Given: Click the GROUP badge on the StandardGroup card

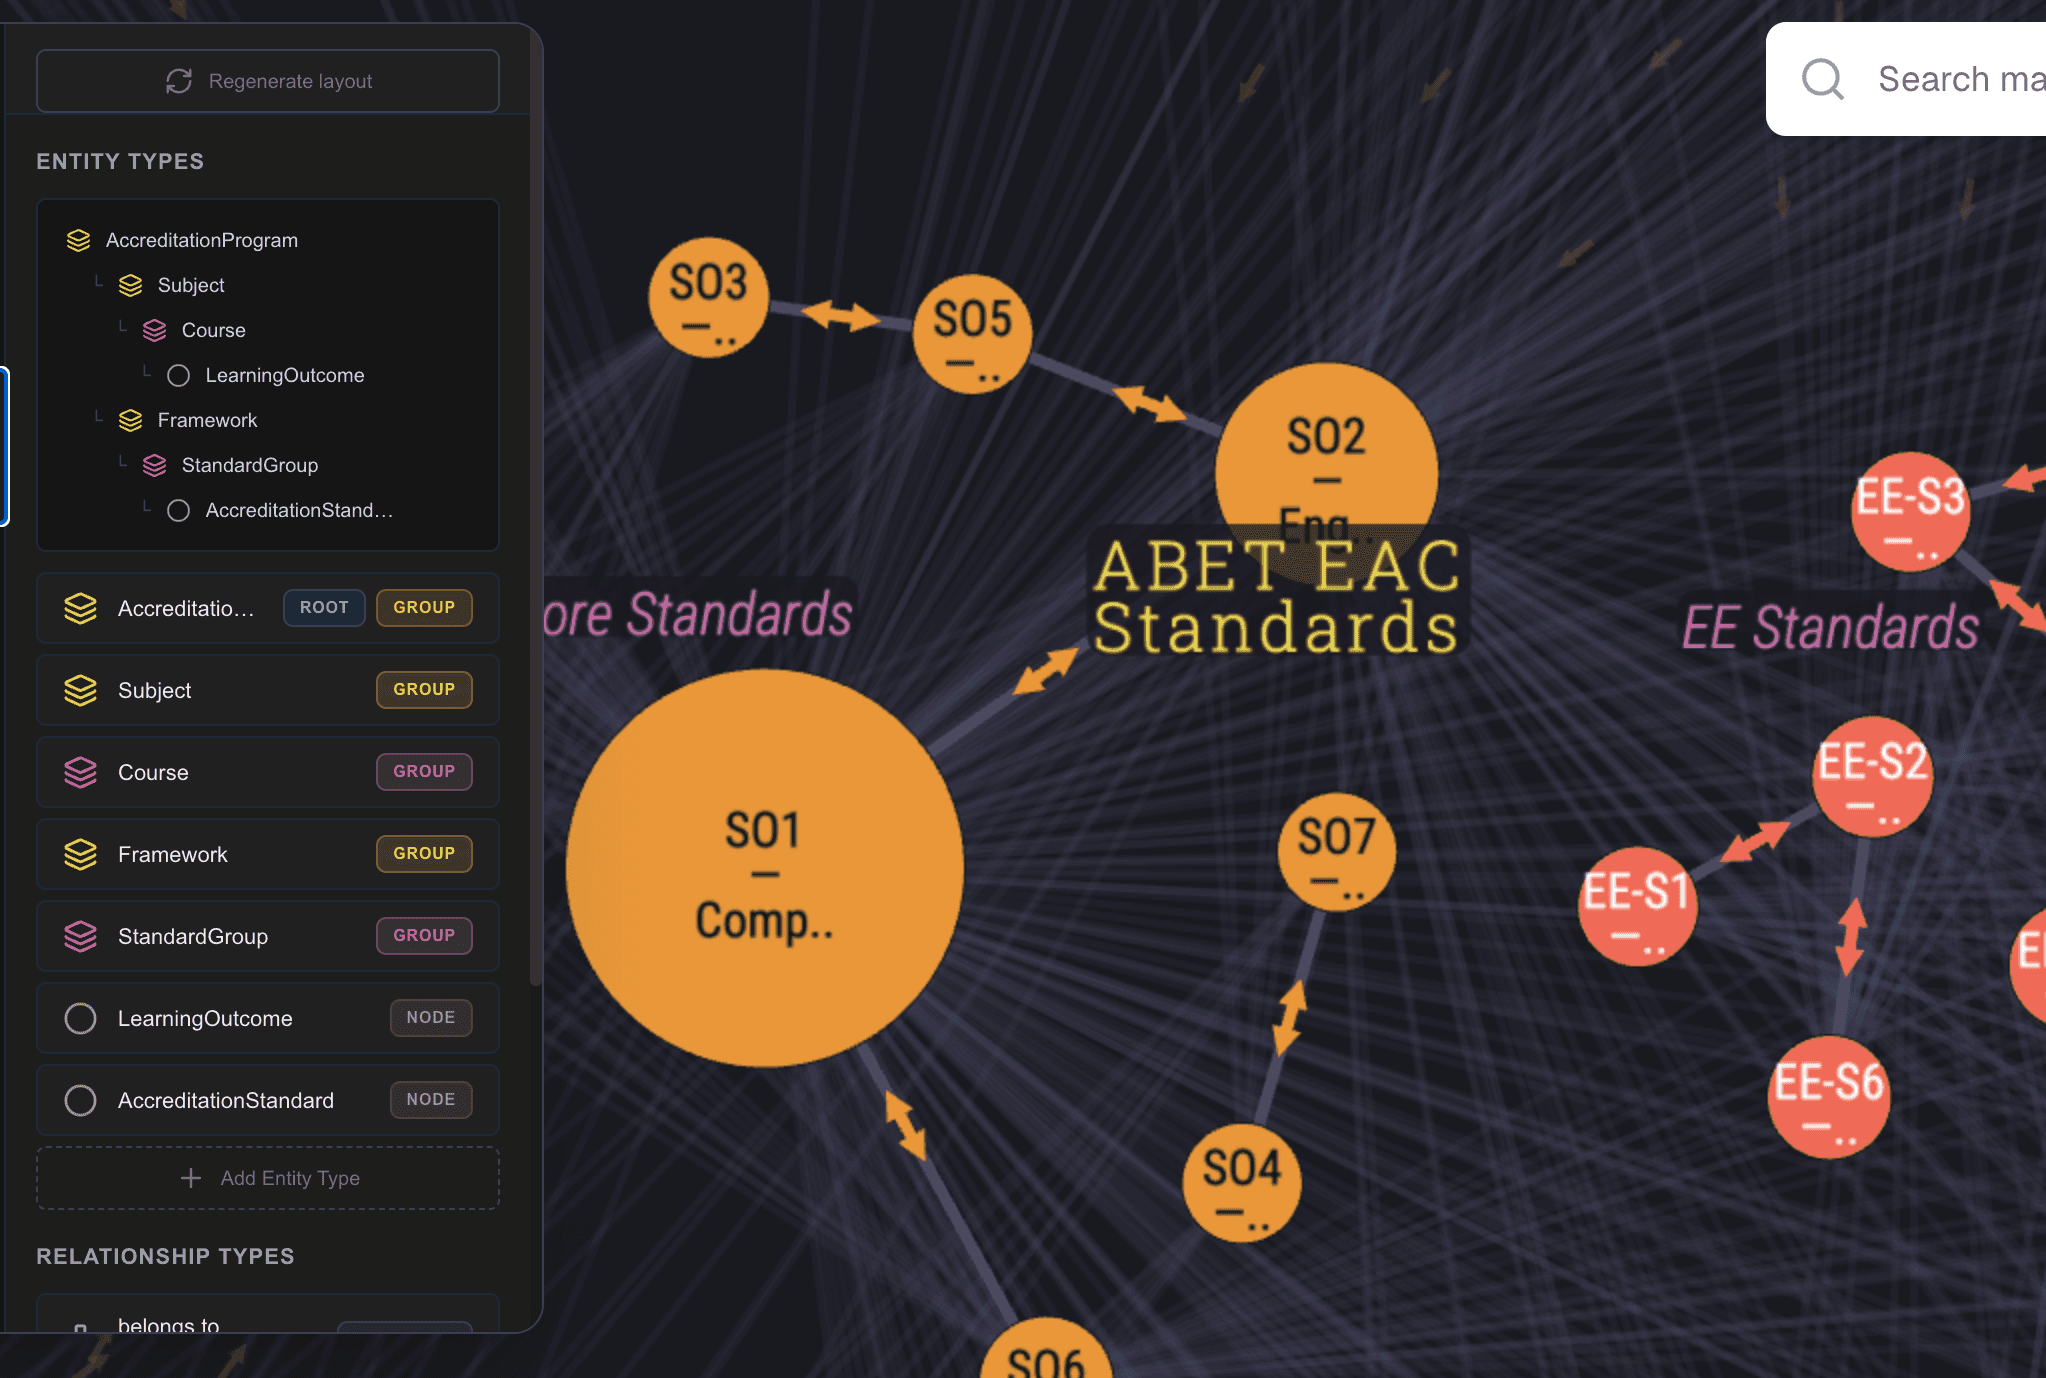Looking at the screenshot, I should (424, 935).
